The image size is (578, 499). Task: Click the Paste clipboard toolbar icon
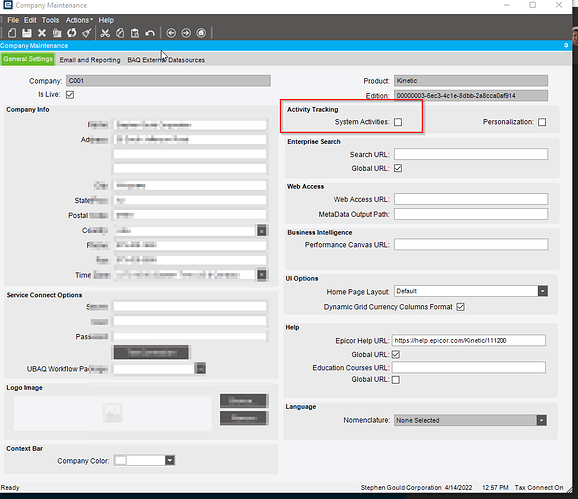coord(135,33)
